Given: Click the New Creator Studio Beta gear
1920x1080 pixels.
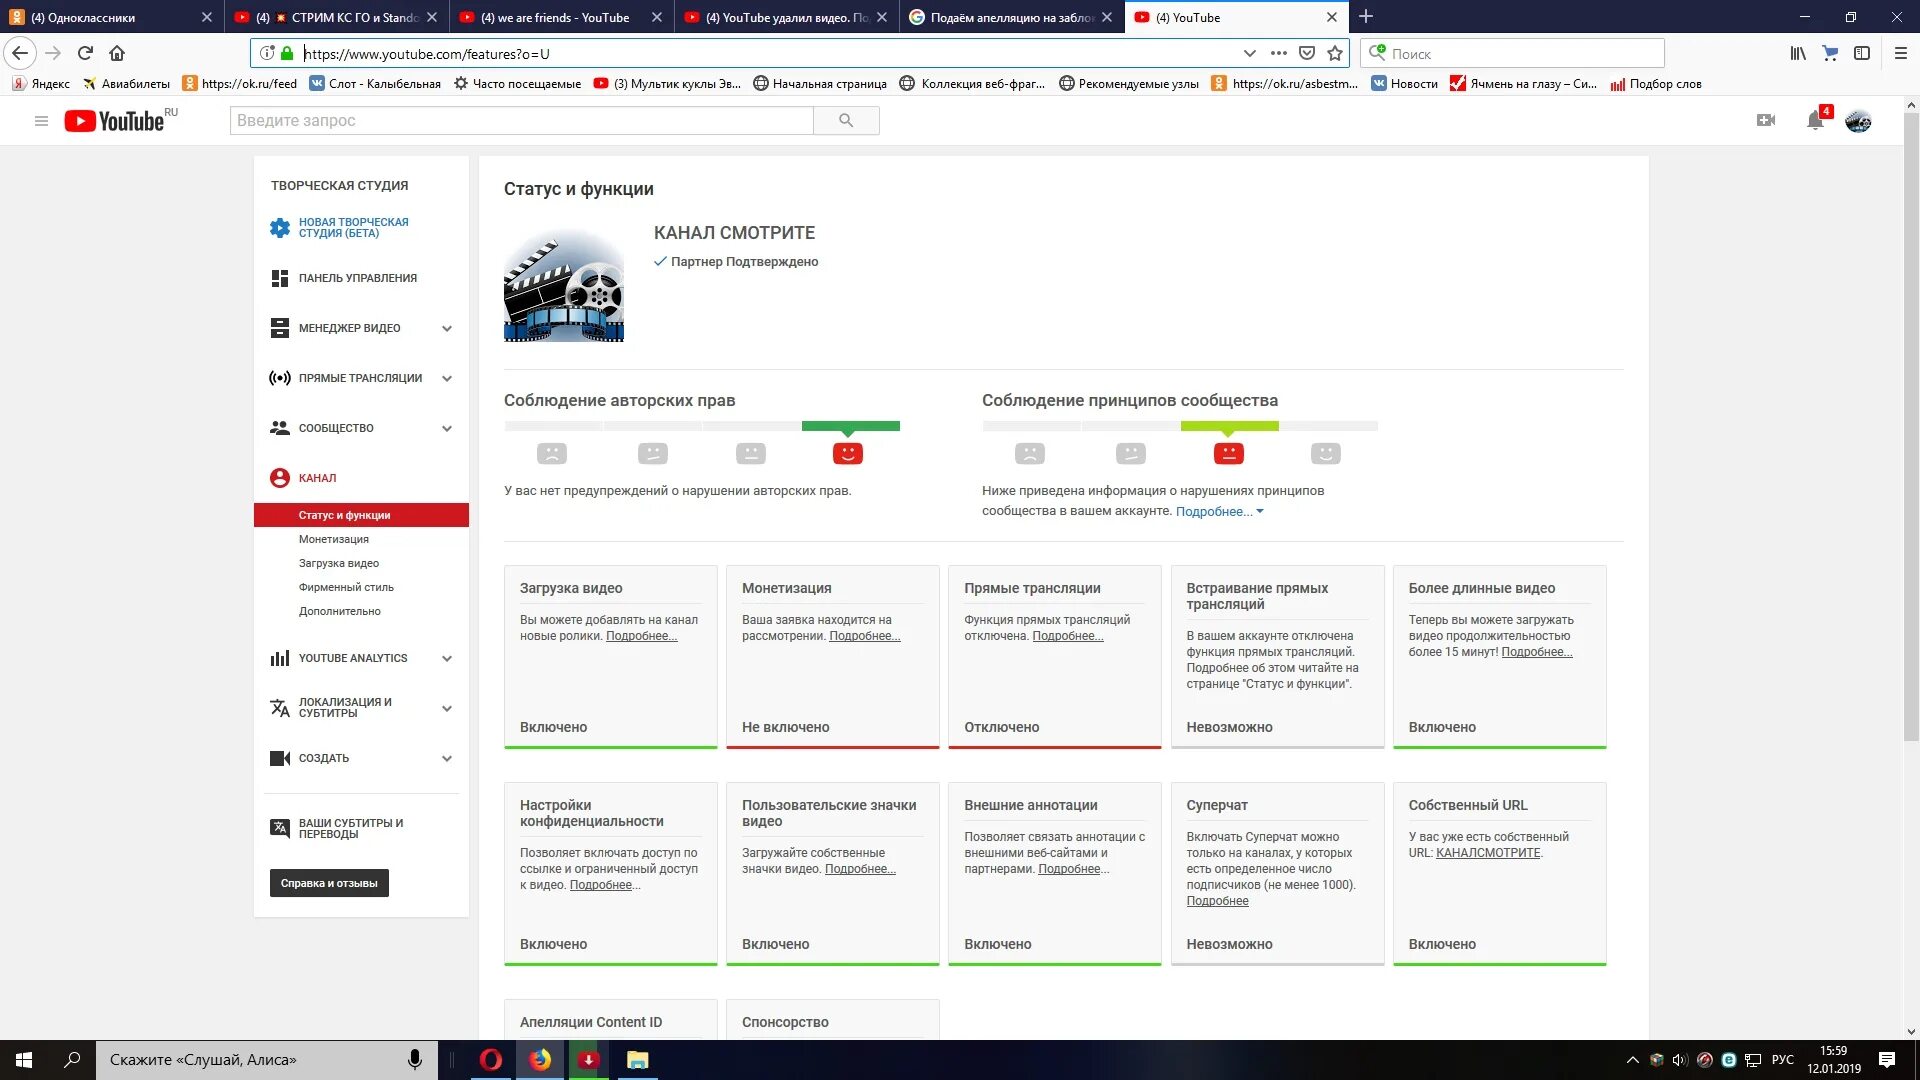Looking at the screenshot, I should [x=280, y=228].
